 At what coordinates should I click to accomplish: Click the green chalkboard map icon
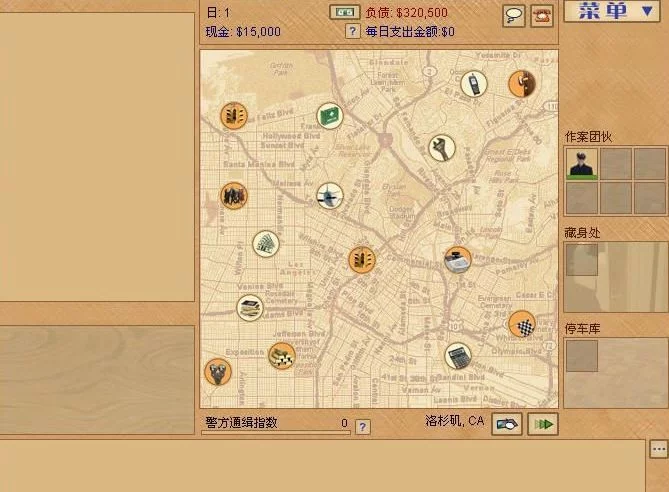[x=330, y=116]
